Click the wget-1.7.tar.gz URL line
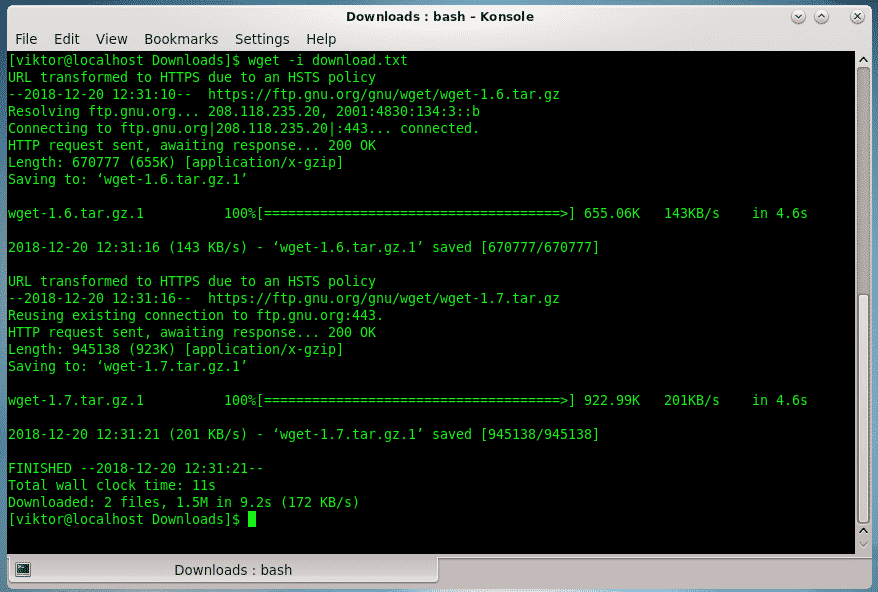Screen dimensions: 878x592 284,299
